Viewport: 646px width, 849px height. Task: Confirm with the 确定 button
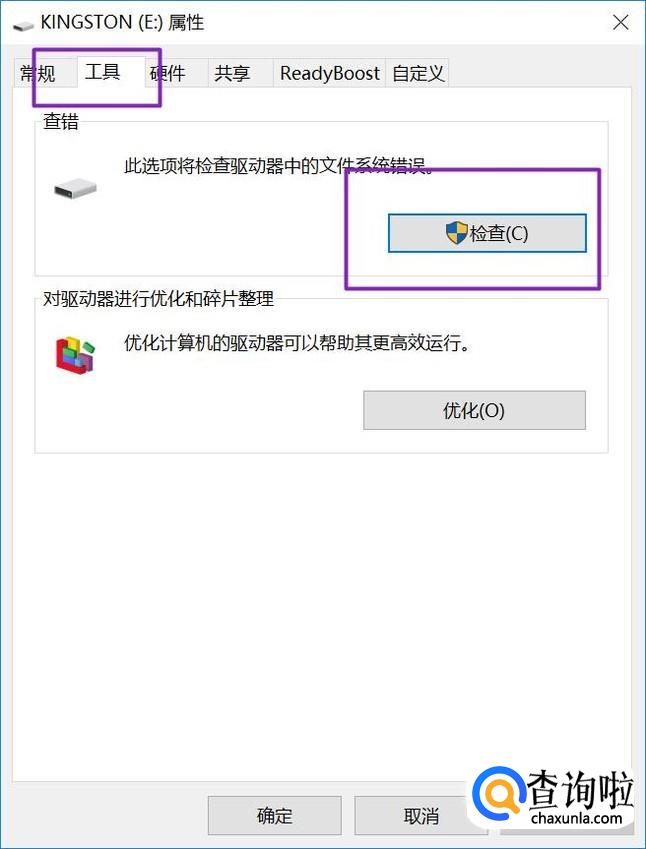275,815
